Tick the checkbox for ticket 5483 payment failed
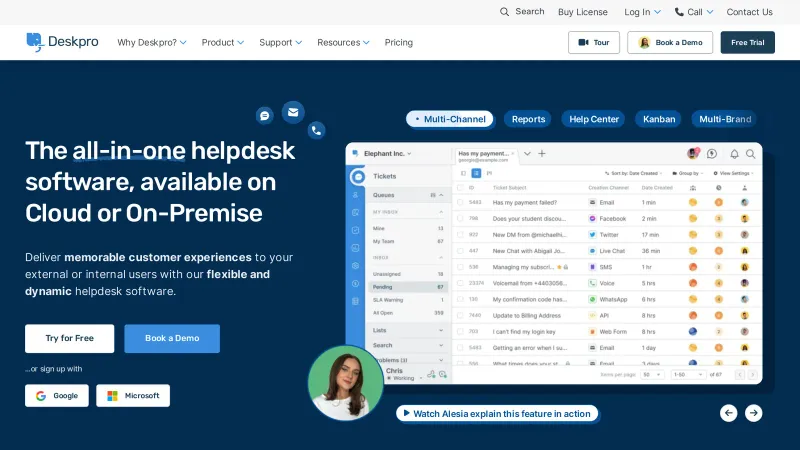The height and width of the screenshot is (450, 800). [x=460, y=203]
